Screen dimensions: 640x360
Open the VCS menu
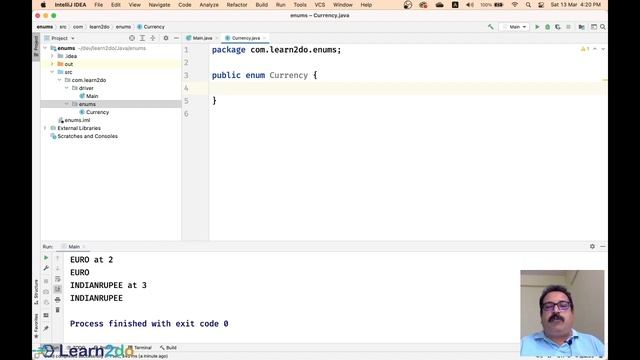tap(320, 5)
